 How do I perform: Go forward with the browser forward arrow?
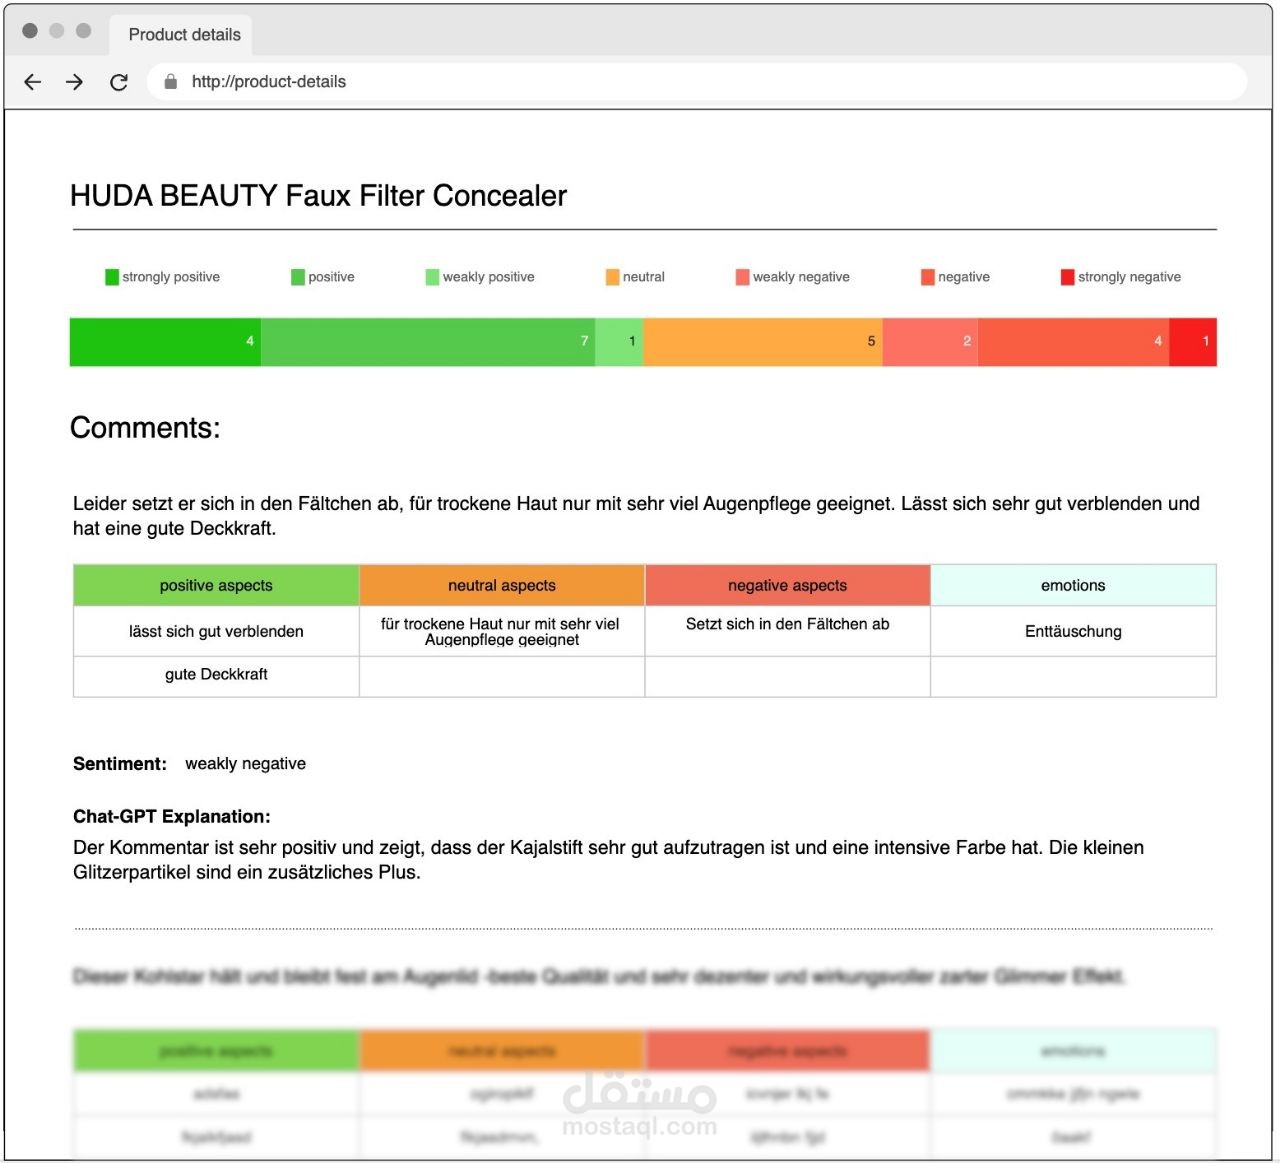click(75, 82)
